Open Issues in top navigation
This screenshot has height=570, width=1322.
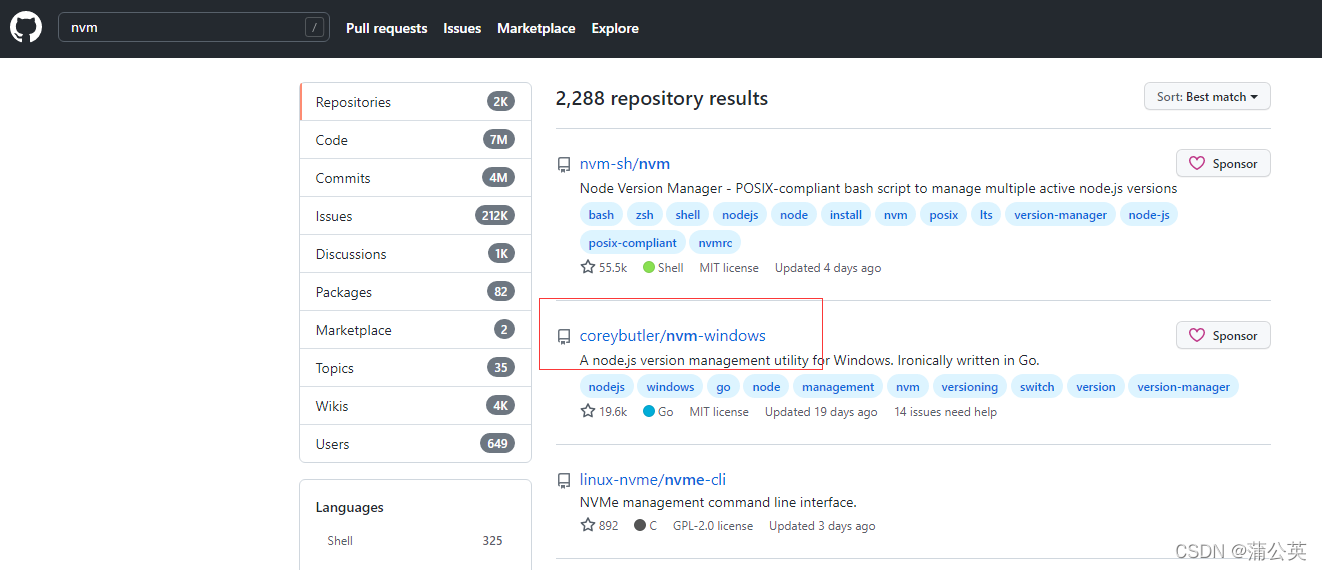462,28
